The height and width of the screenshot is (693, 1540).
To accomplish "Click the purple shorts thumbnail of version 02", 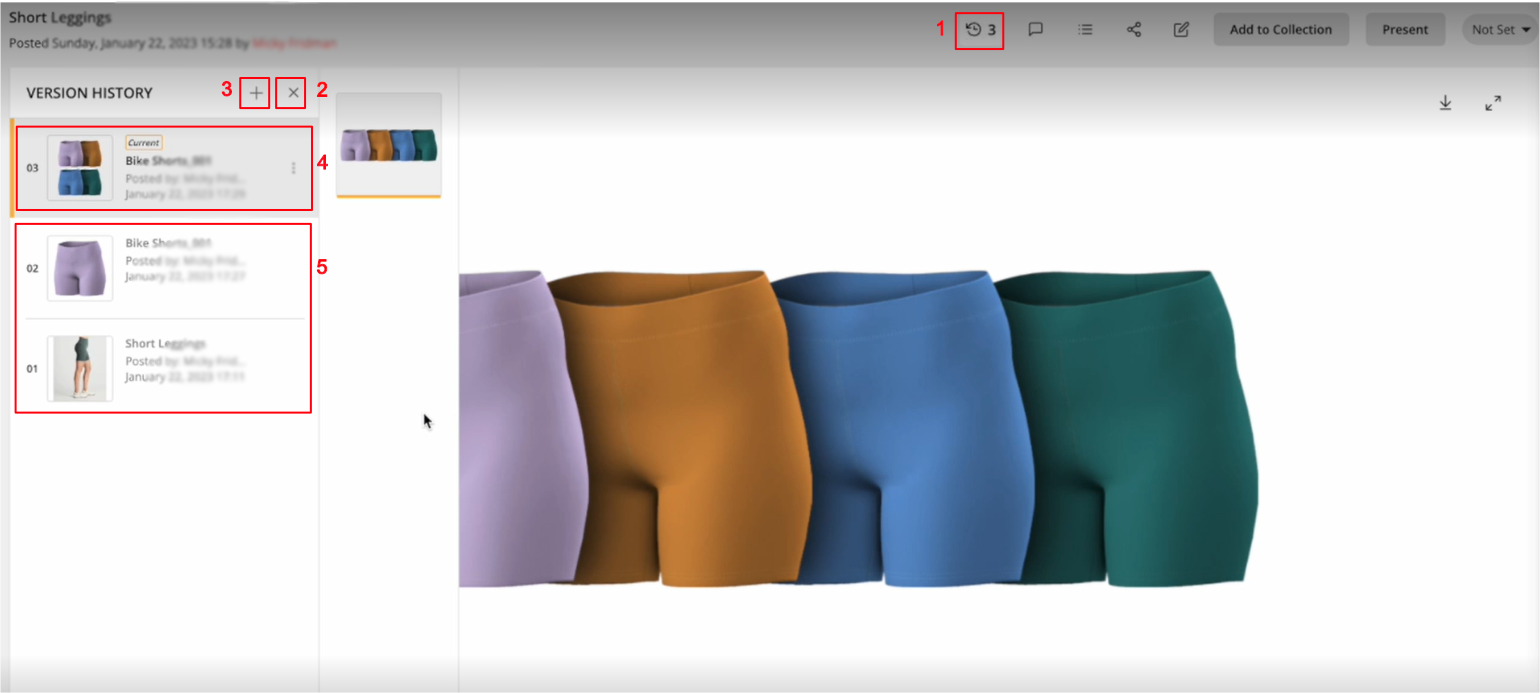I will pos(80,268).
